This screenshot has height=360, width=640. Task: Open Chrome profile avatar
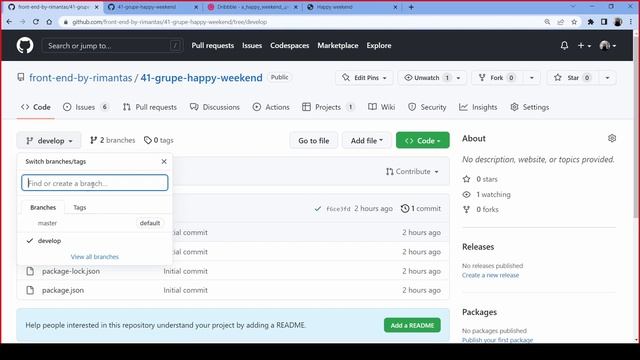tap(618, 22)
